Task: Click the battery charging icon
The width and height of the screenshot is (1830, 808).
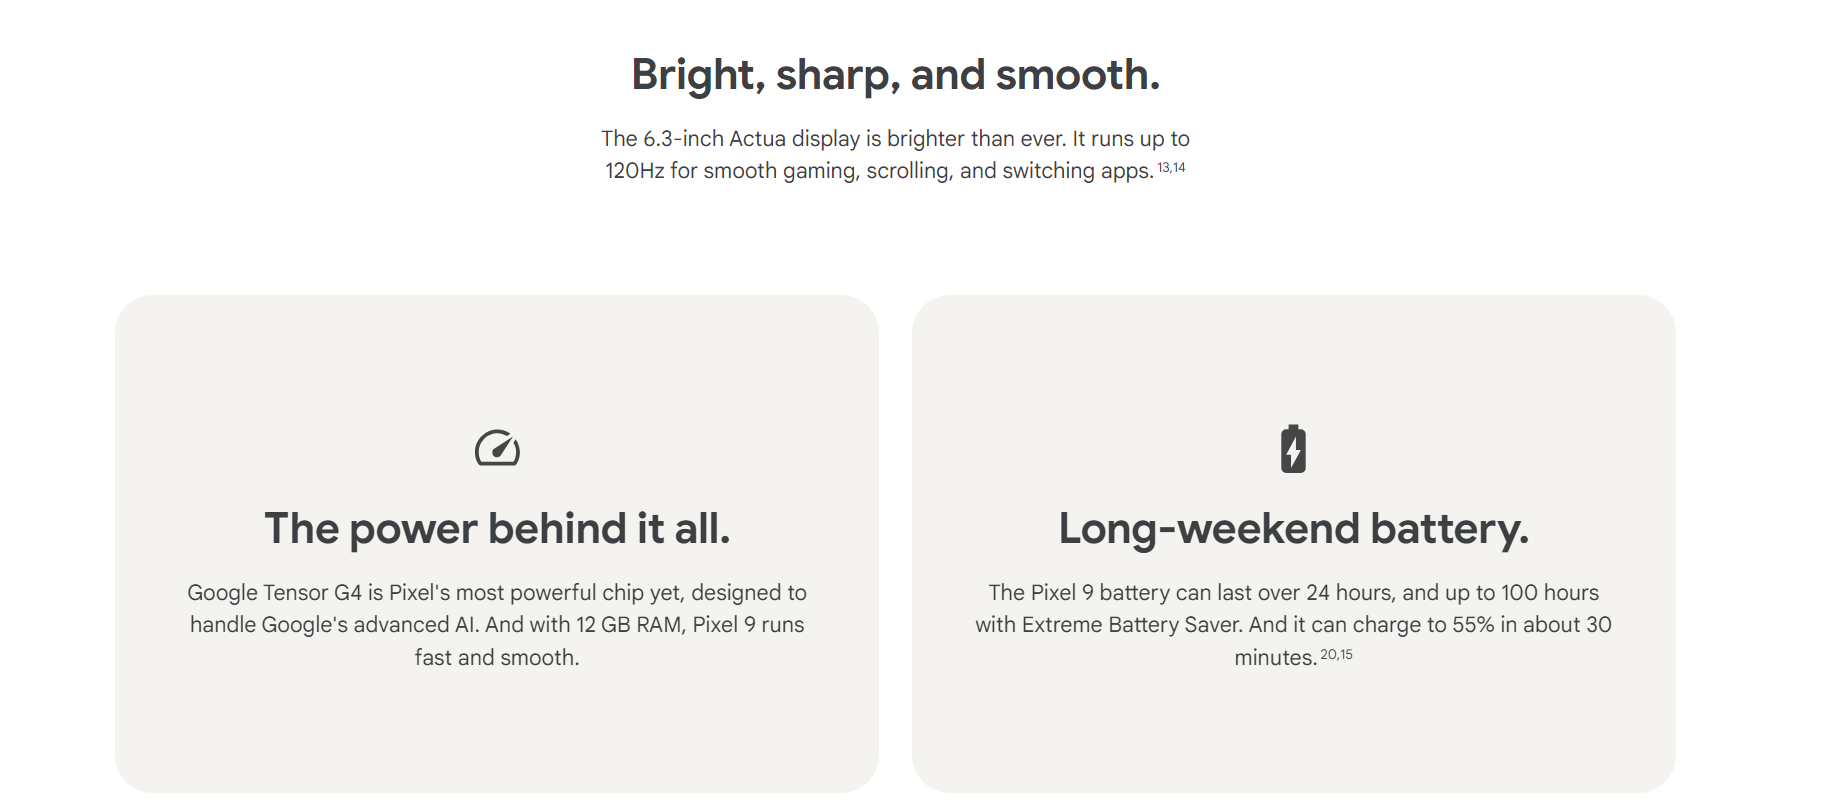Action: pos(1293,449)
